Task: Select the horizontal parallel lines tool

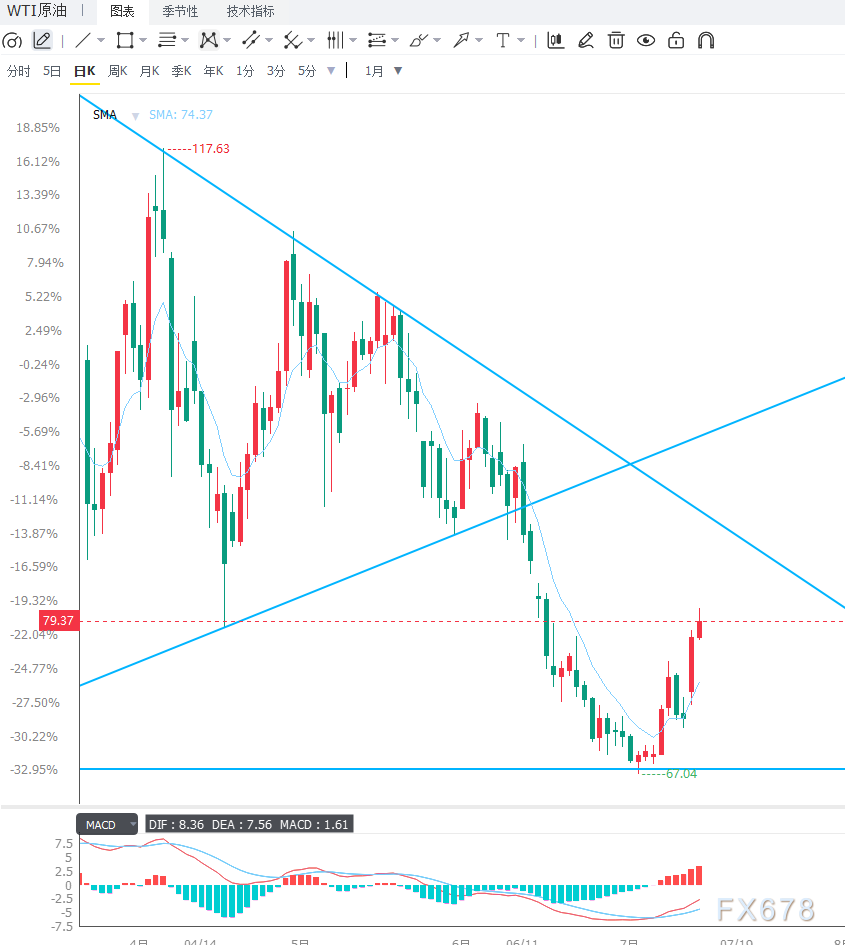Action: (x=166, y=40)
